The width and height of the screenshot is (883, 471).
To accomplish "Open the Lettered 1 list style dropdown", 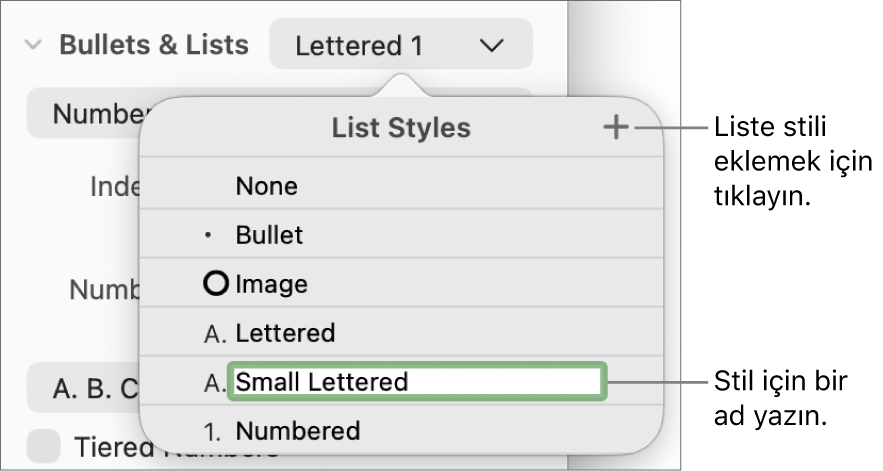I will (400, 45).
